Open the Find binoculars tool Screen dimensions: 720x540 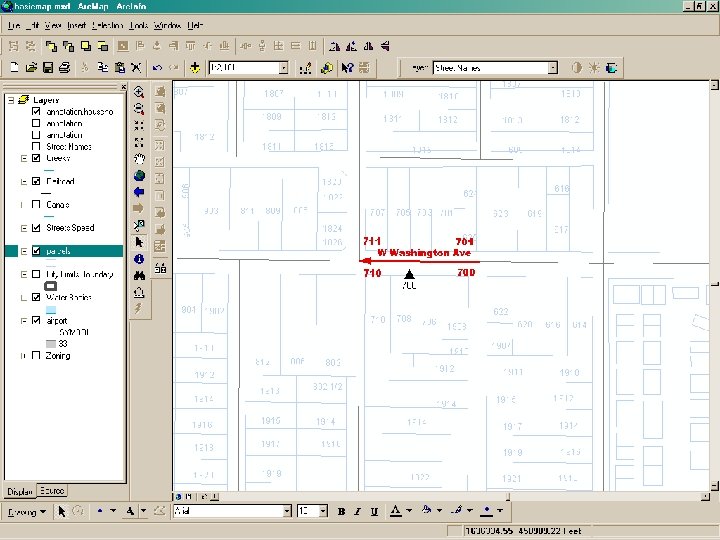[x=139, y=276]
